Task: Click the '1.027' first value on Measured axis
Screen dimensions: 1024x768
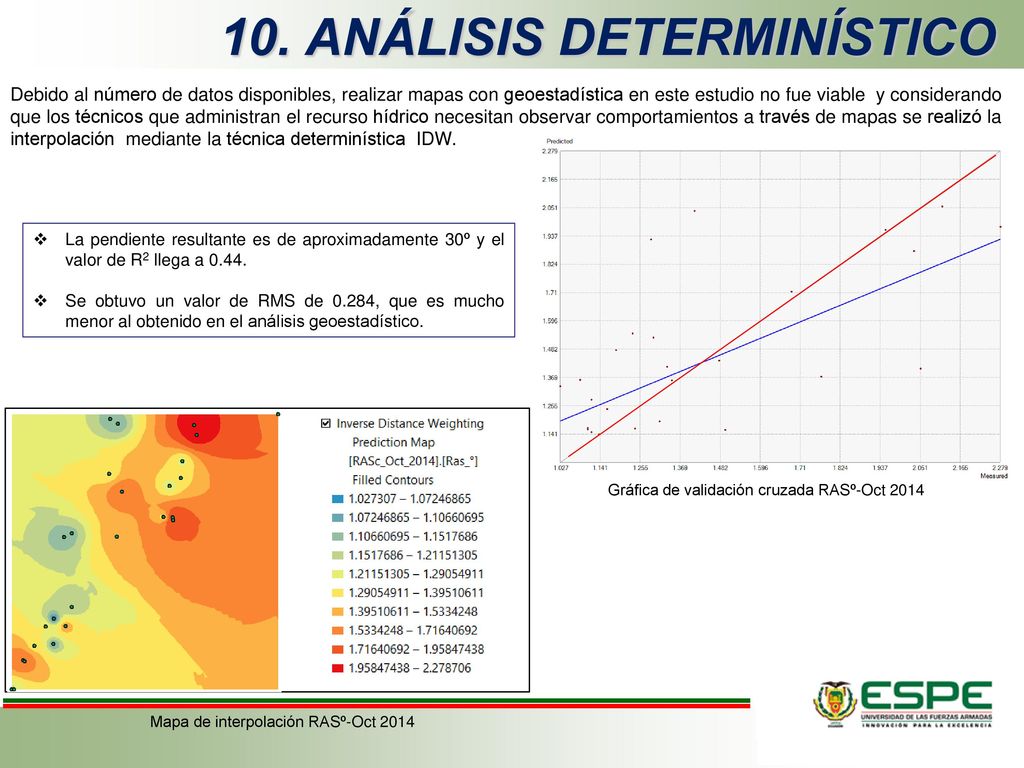Action: 560,468
